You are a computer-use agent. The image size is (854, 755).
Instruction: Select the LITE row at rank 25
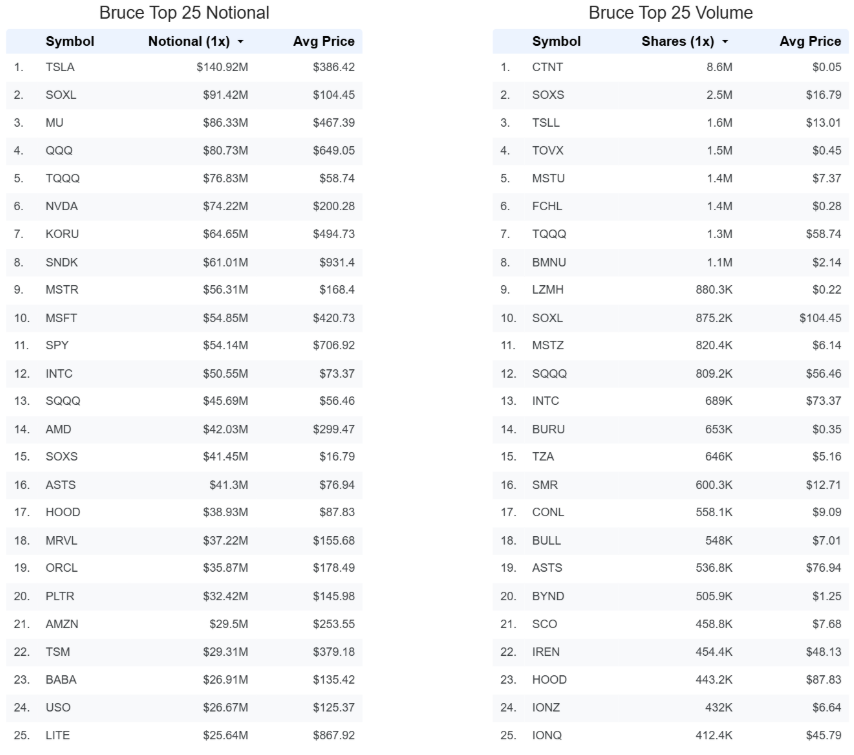(x=184, y=735)
